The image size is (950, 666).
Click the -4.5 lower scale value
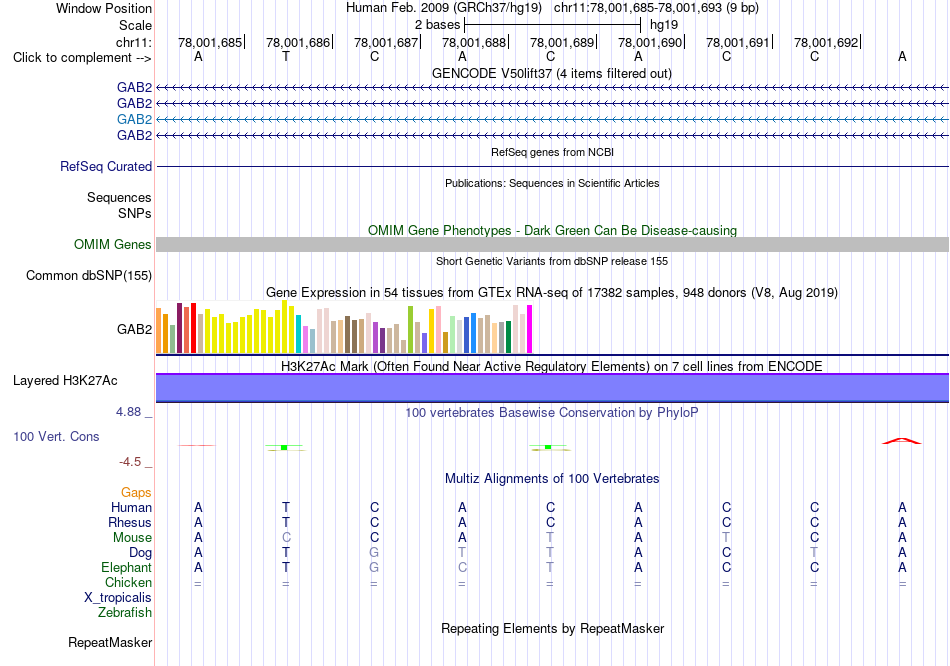130,462
